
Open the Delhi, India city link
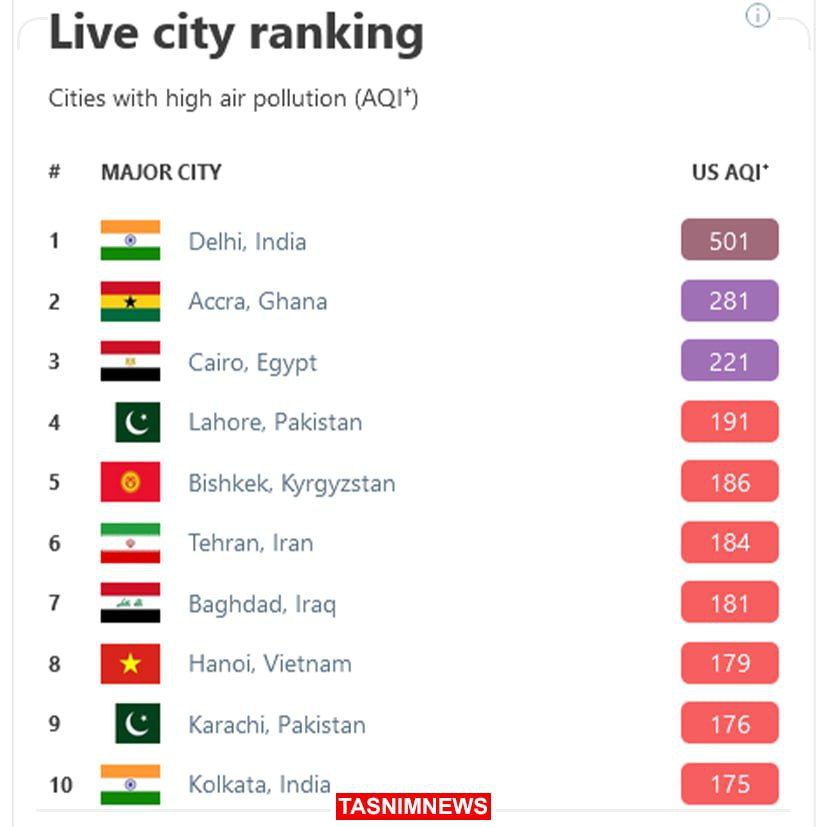pos(247,241)
